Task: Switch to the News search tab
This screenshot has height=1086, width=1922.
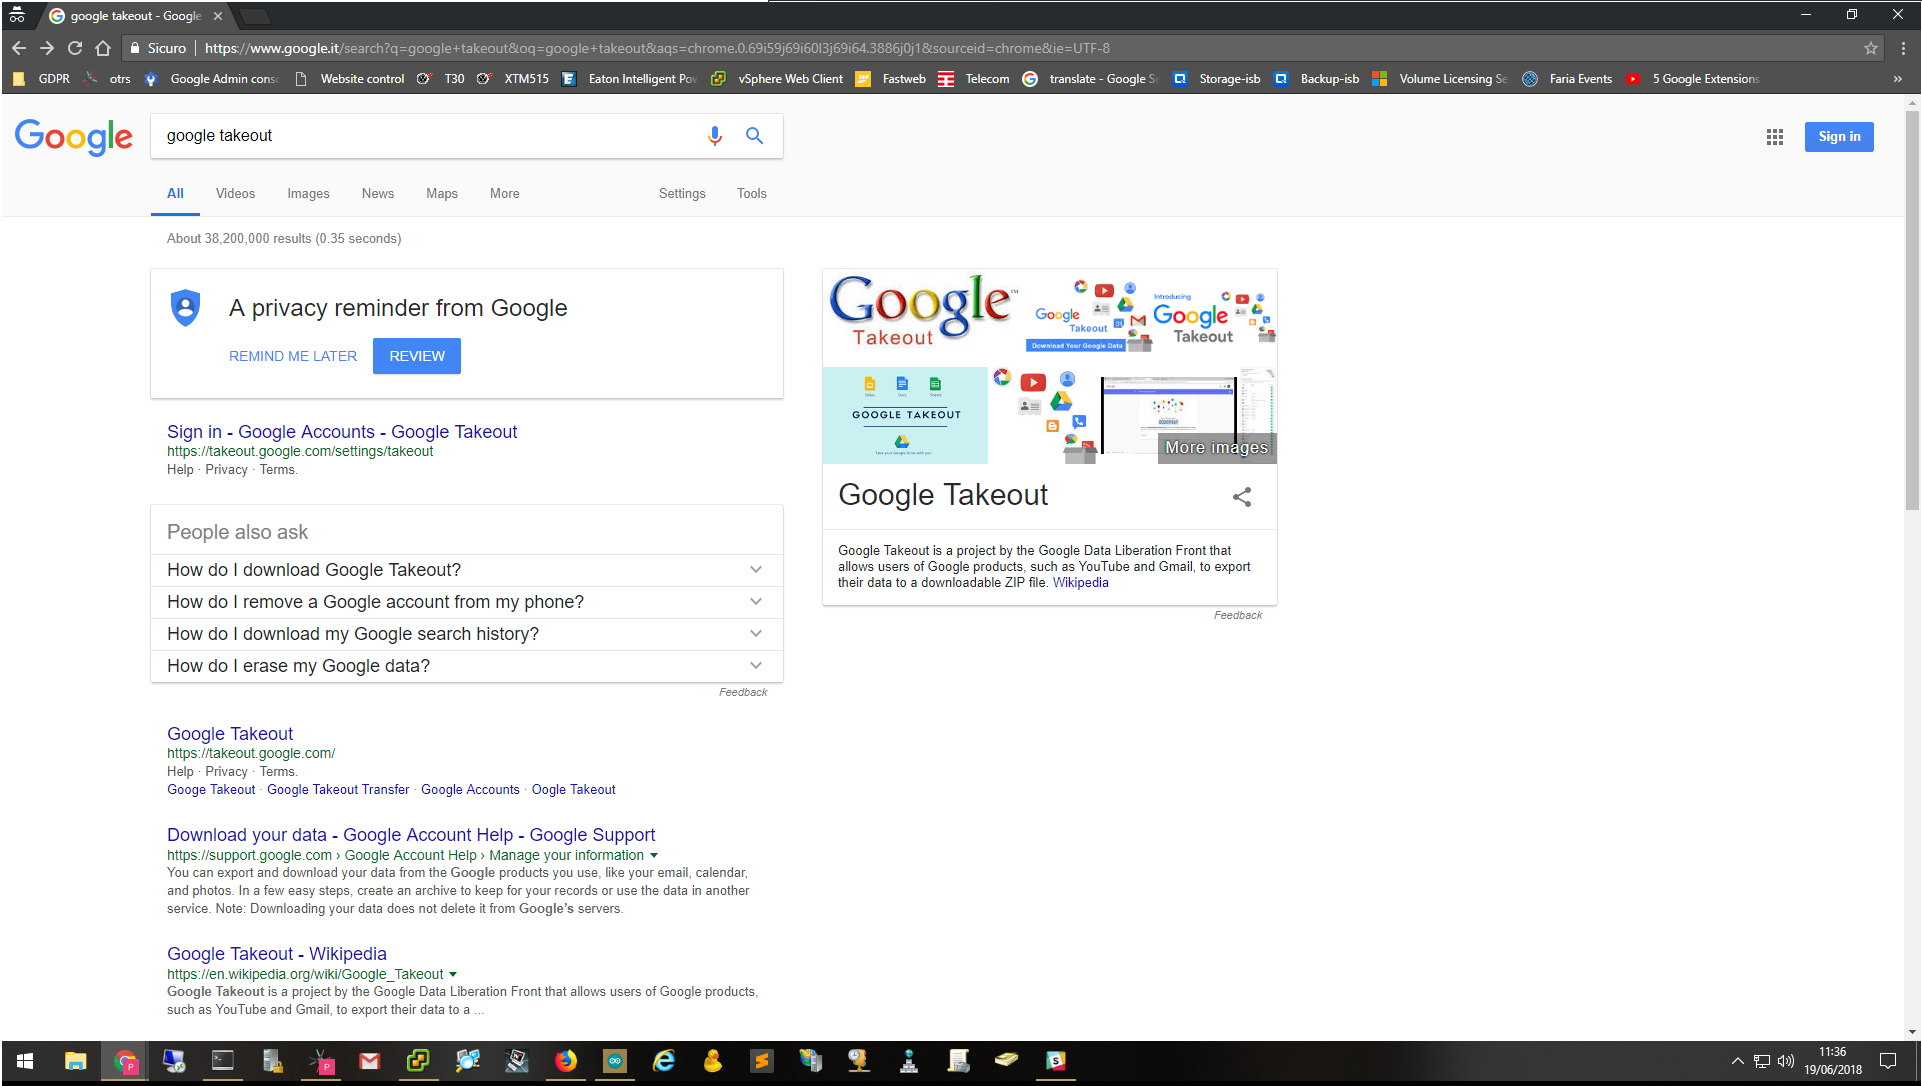Action: coord(378,194)
